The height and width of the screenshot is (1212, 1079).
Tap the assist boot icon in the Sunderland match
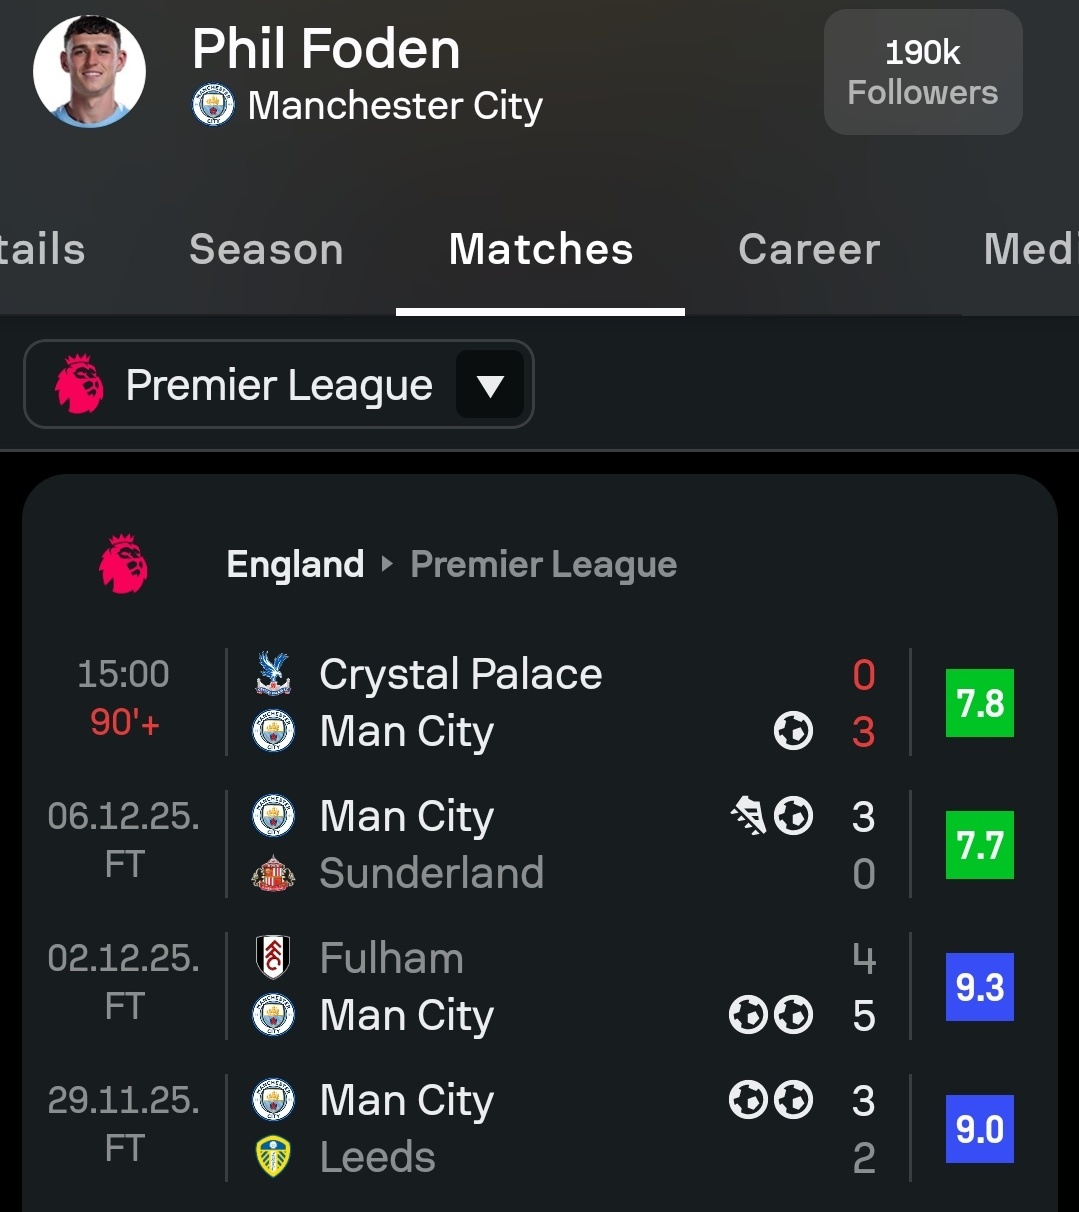coord(748,817)
